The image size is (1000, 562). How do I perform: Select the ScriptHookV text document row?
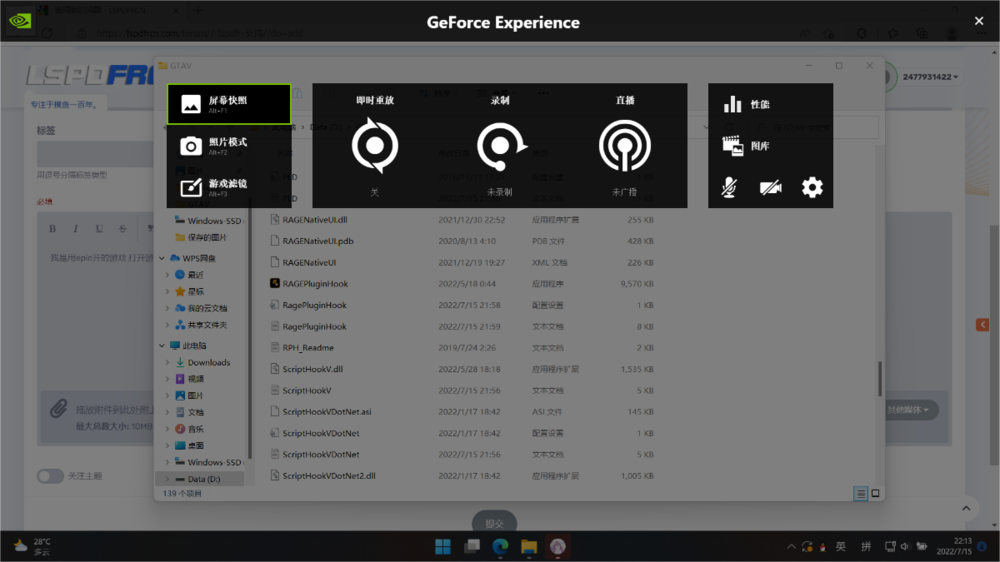[x=462, y=390]
